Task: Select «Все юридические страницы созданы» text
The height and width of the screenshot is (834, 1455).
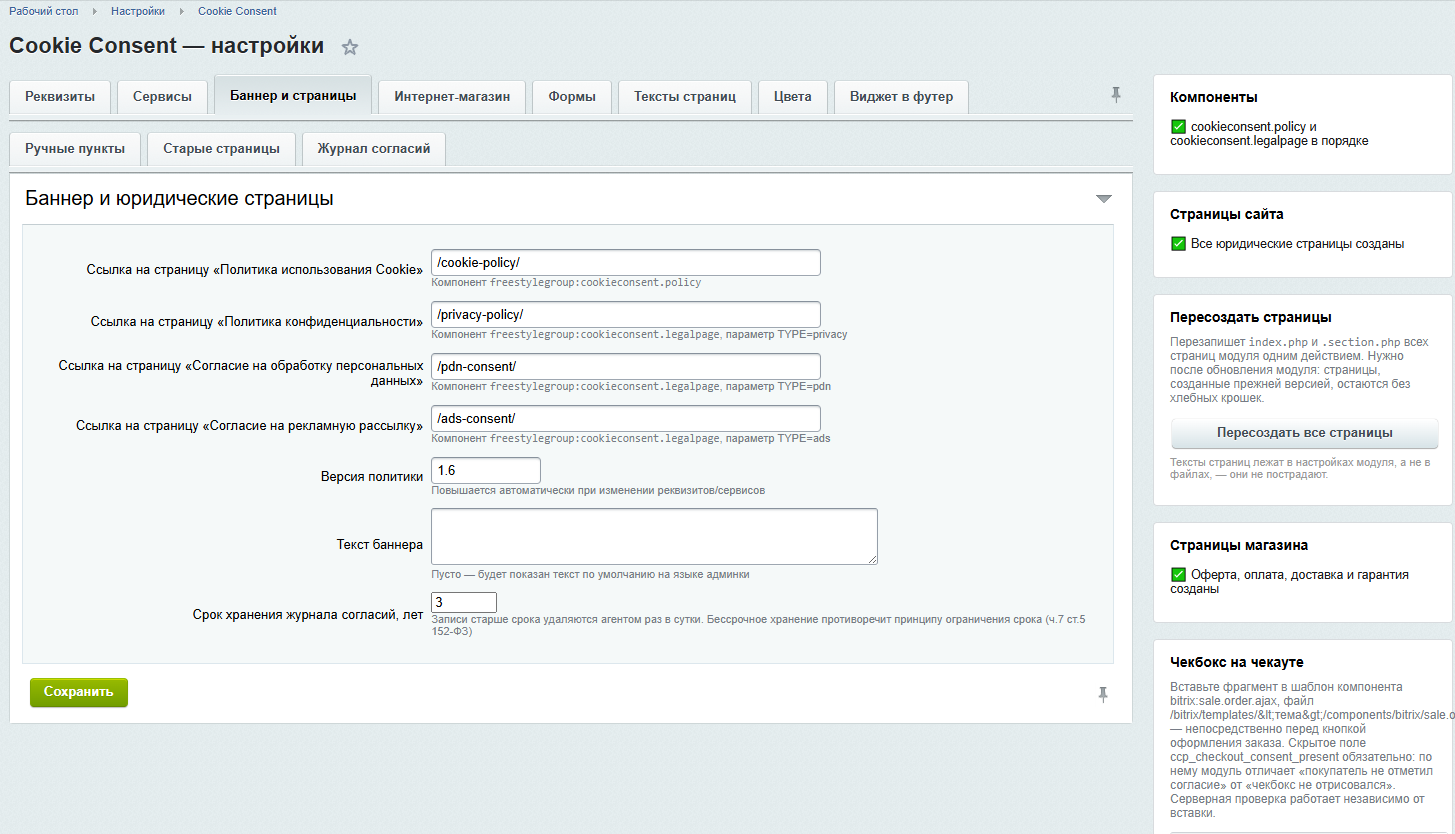Action: click(x=1297, y=244)
